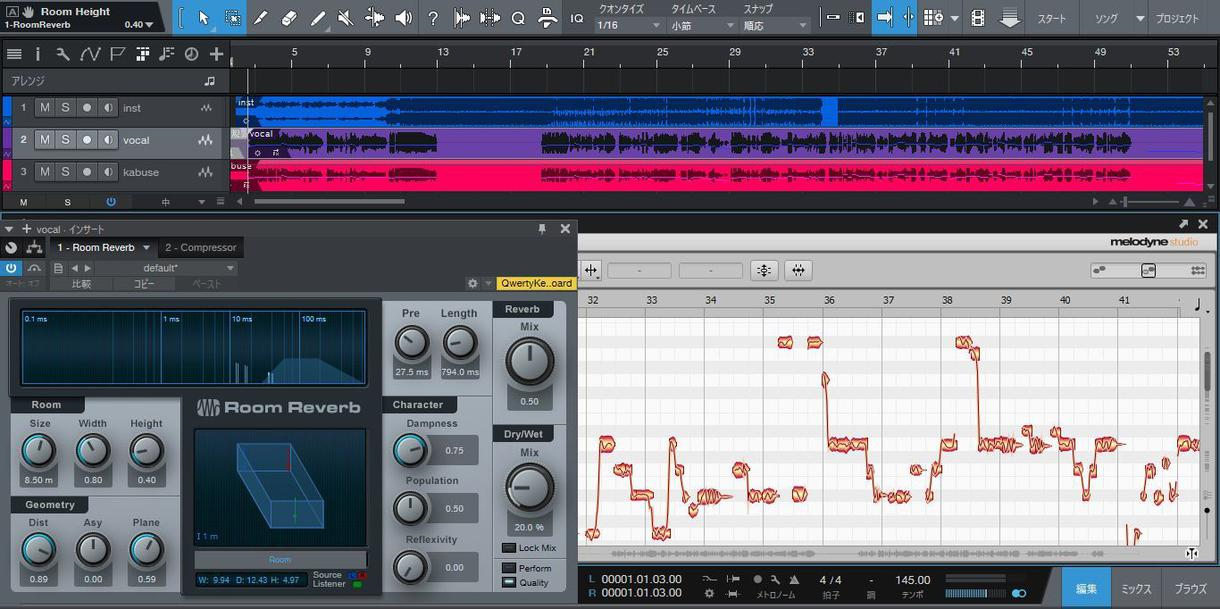Open the track inspector i icon
Screen dimensions: 1220x609
38,54
